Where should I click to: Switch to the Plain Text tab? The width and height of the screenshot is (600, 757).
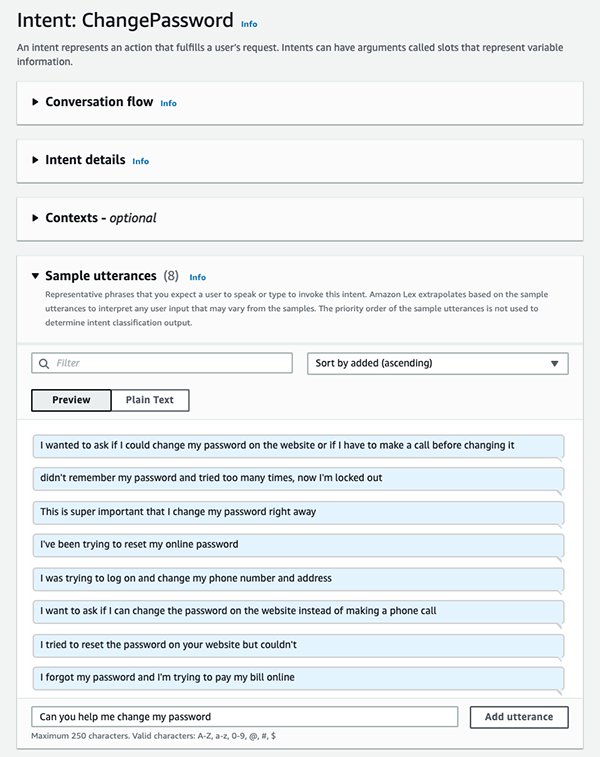point(150,400)
